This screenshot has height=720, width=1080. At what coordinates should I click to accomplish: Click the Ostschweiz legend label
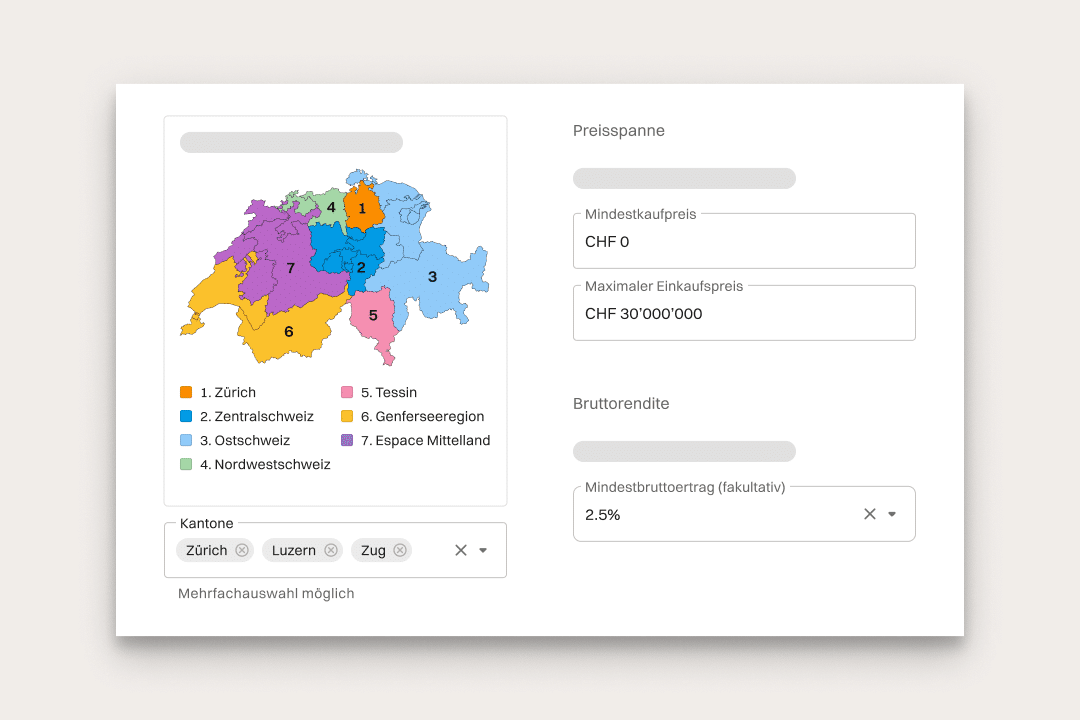[252, 440]
